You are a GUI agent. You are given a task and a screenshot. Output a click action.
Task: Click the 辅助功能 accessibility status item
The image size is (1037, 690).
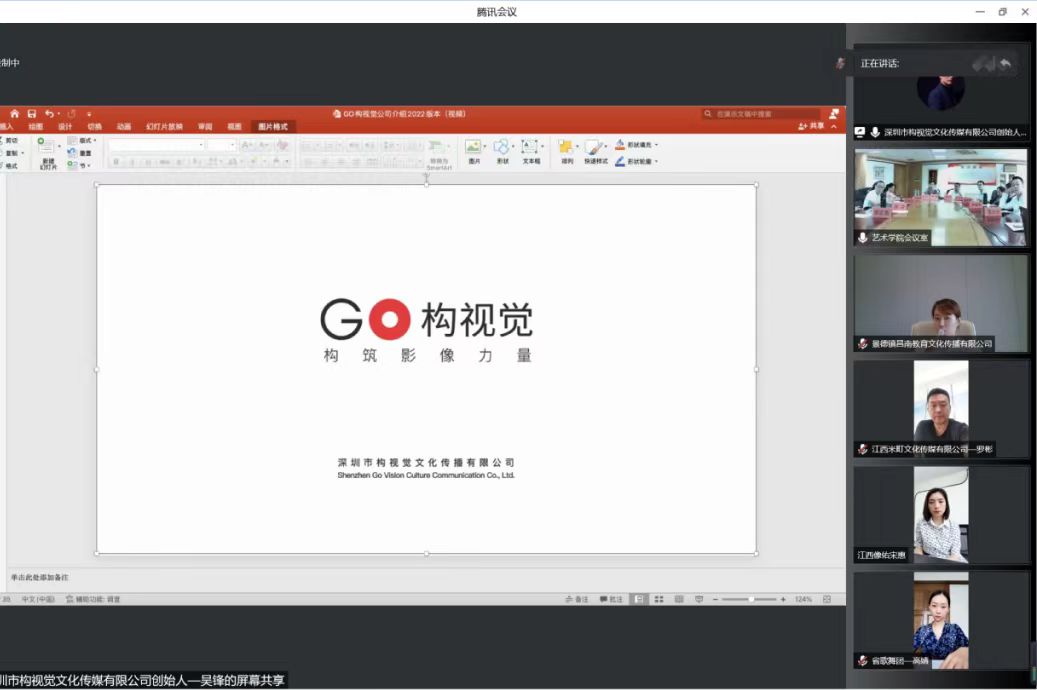[93, 599]
